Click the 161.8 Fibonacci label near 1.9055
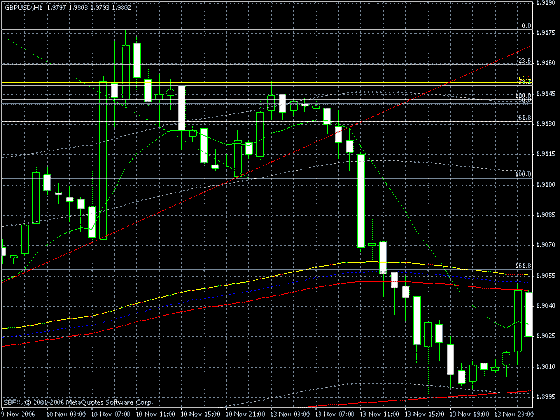 (x=524, y=266)
